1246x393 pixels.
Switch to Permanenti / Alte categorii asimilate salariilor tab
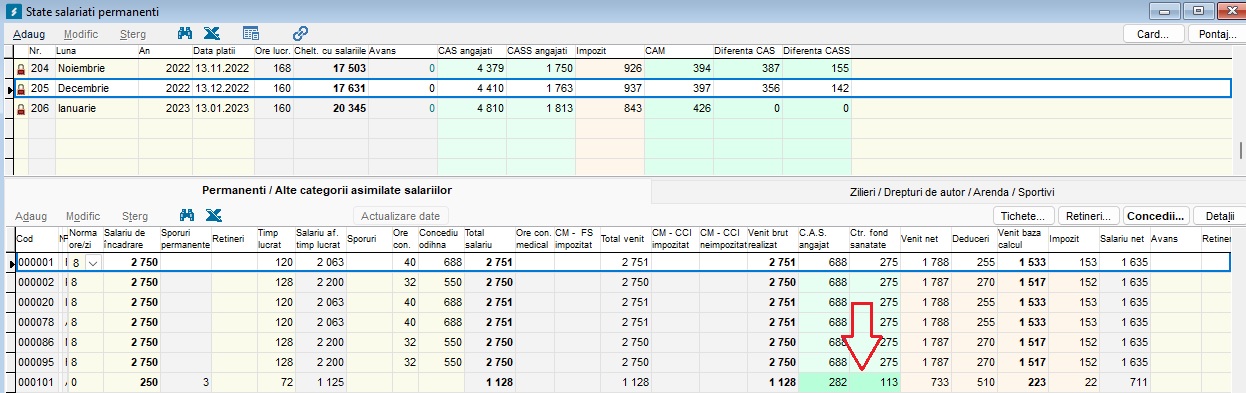327,190
